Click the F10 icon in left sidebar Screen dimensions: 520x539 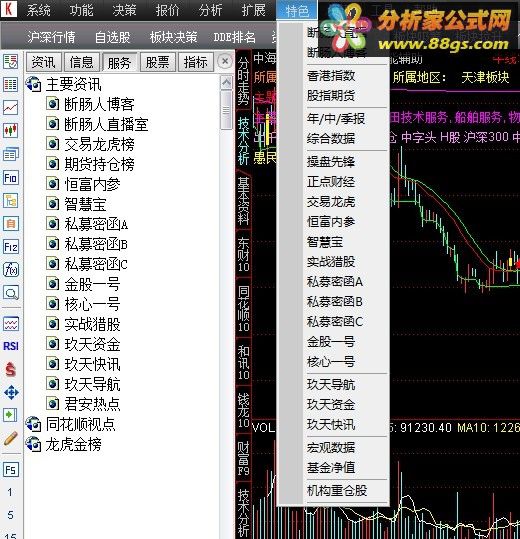10,178
